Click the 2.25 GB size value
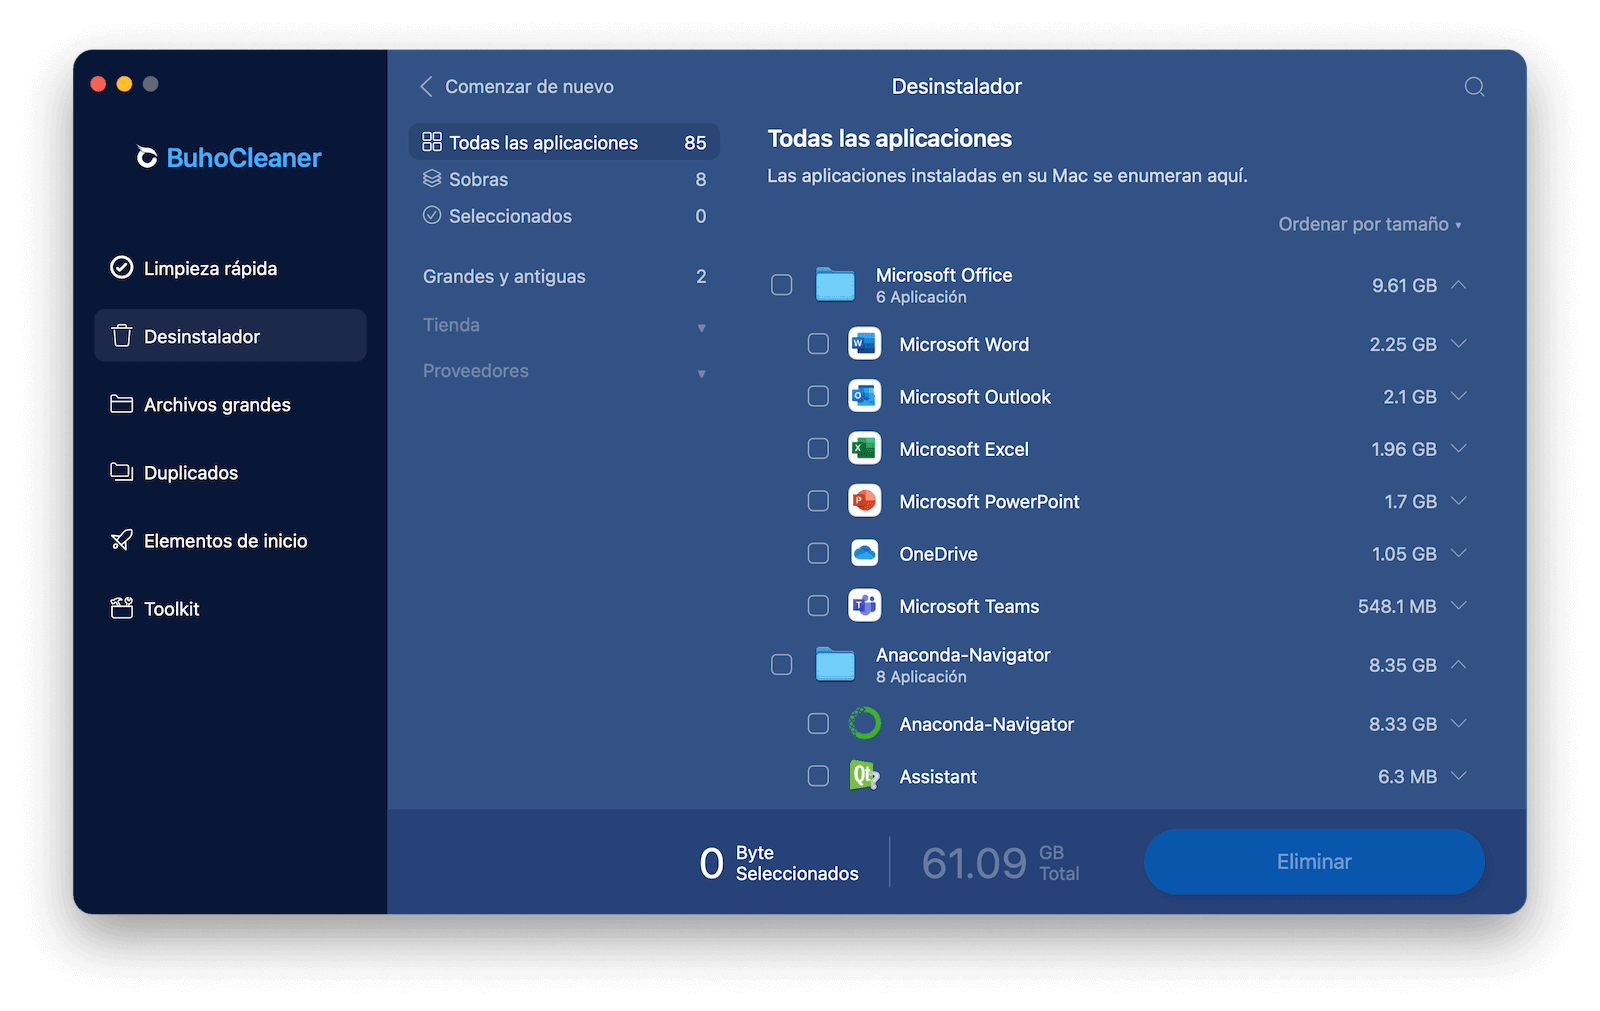 coord(1402,344)
